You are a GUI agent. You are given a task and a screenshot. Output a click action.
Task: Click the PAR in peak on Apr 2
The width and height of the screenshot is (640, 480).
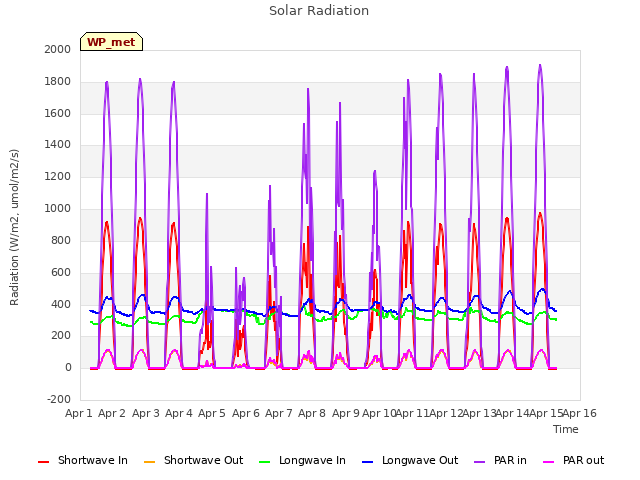point(107,82)
